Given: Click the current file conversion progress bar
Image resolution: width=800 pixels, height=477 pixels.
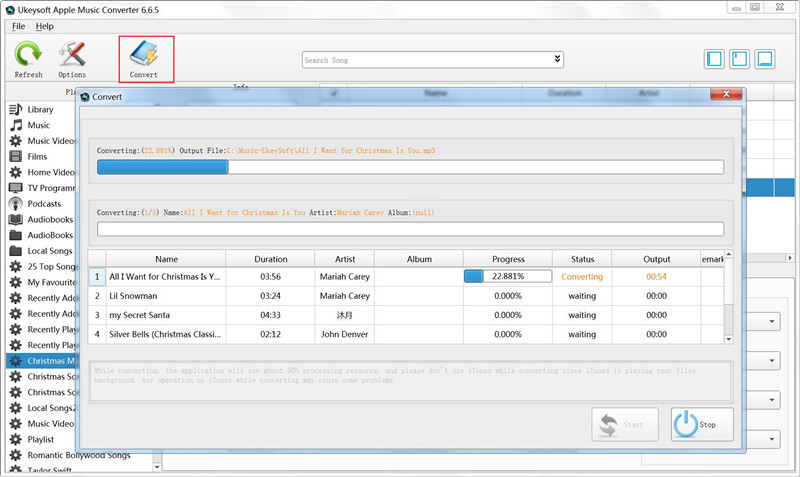Looking at the screenshot, I should point(410,167).
